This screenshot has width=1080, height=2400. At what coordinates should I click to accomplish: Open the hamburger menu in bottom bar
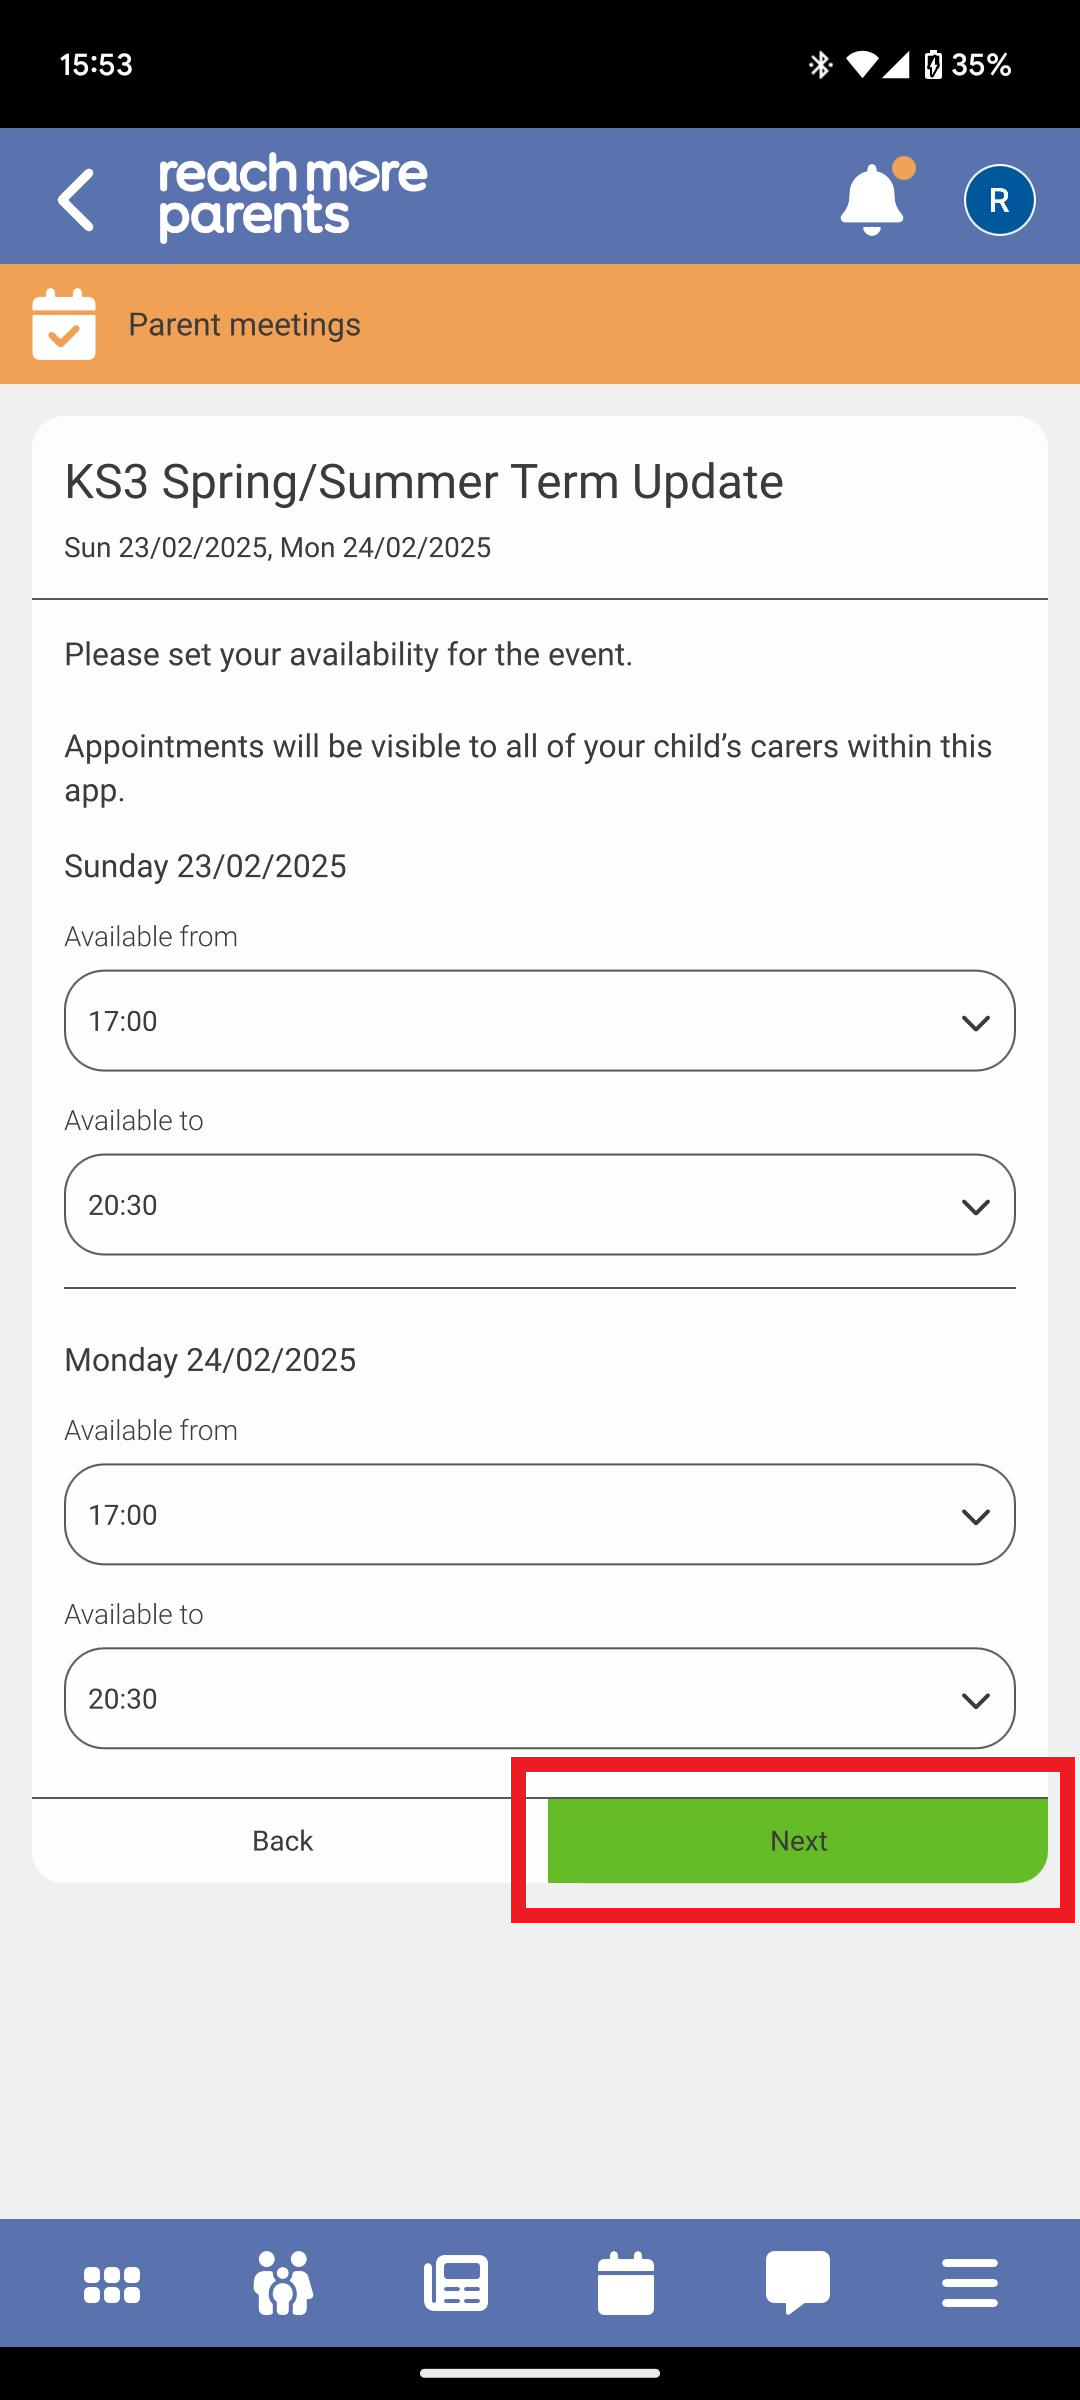970,2284
